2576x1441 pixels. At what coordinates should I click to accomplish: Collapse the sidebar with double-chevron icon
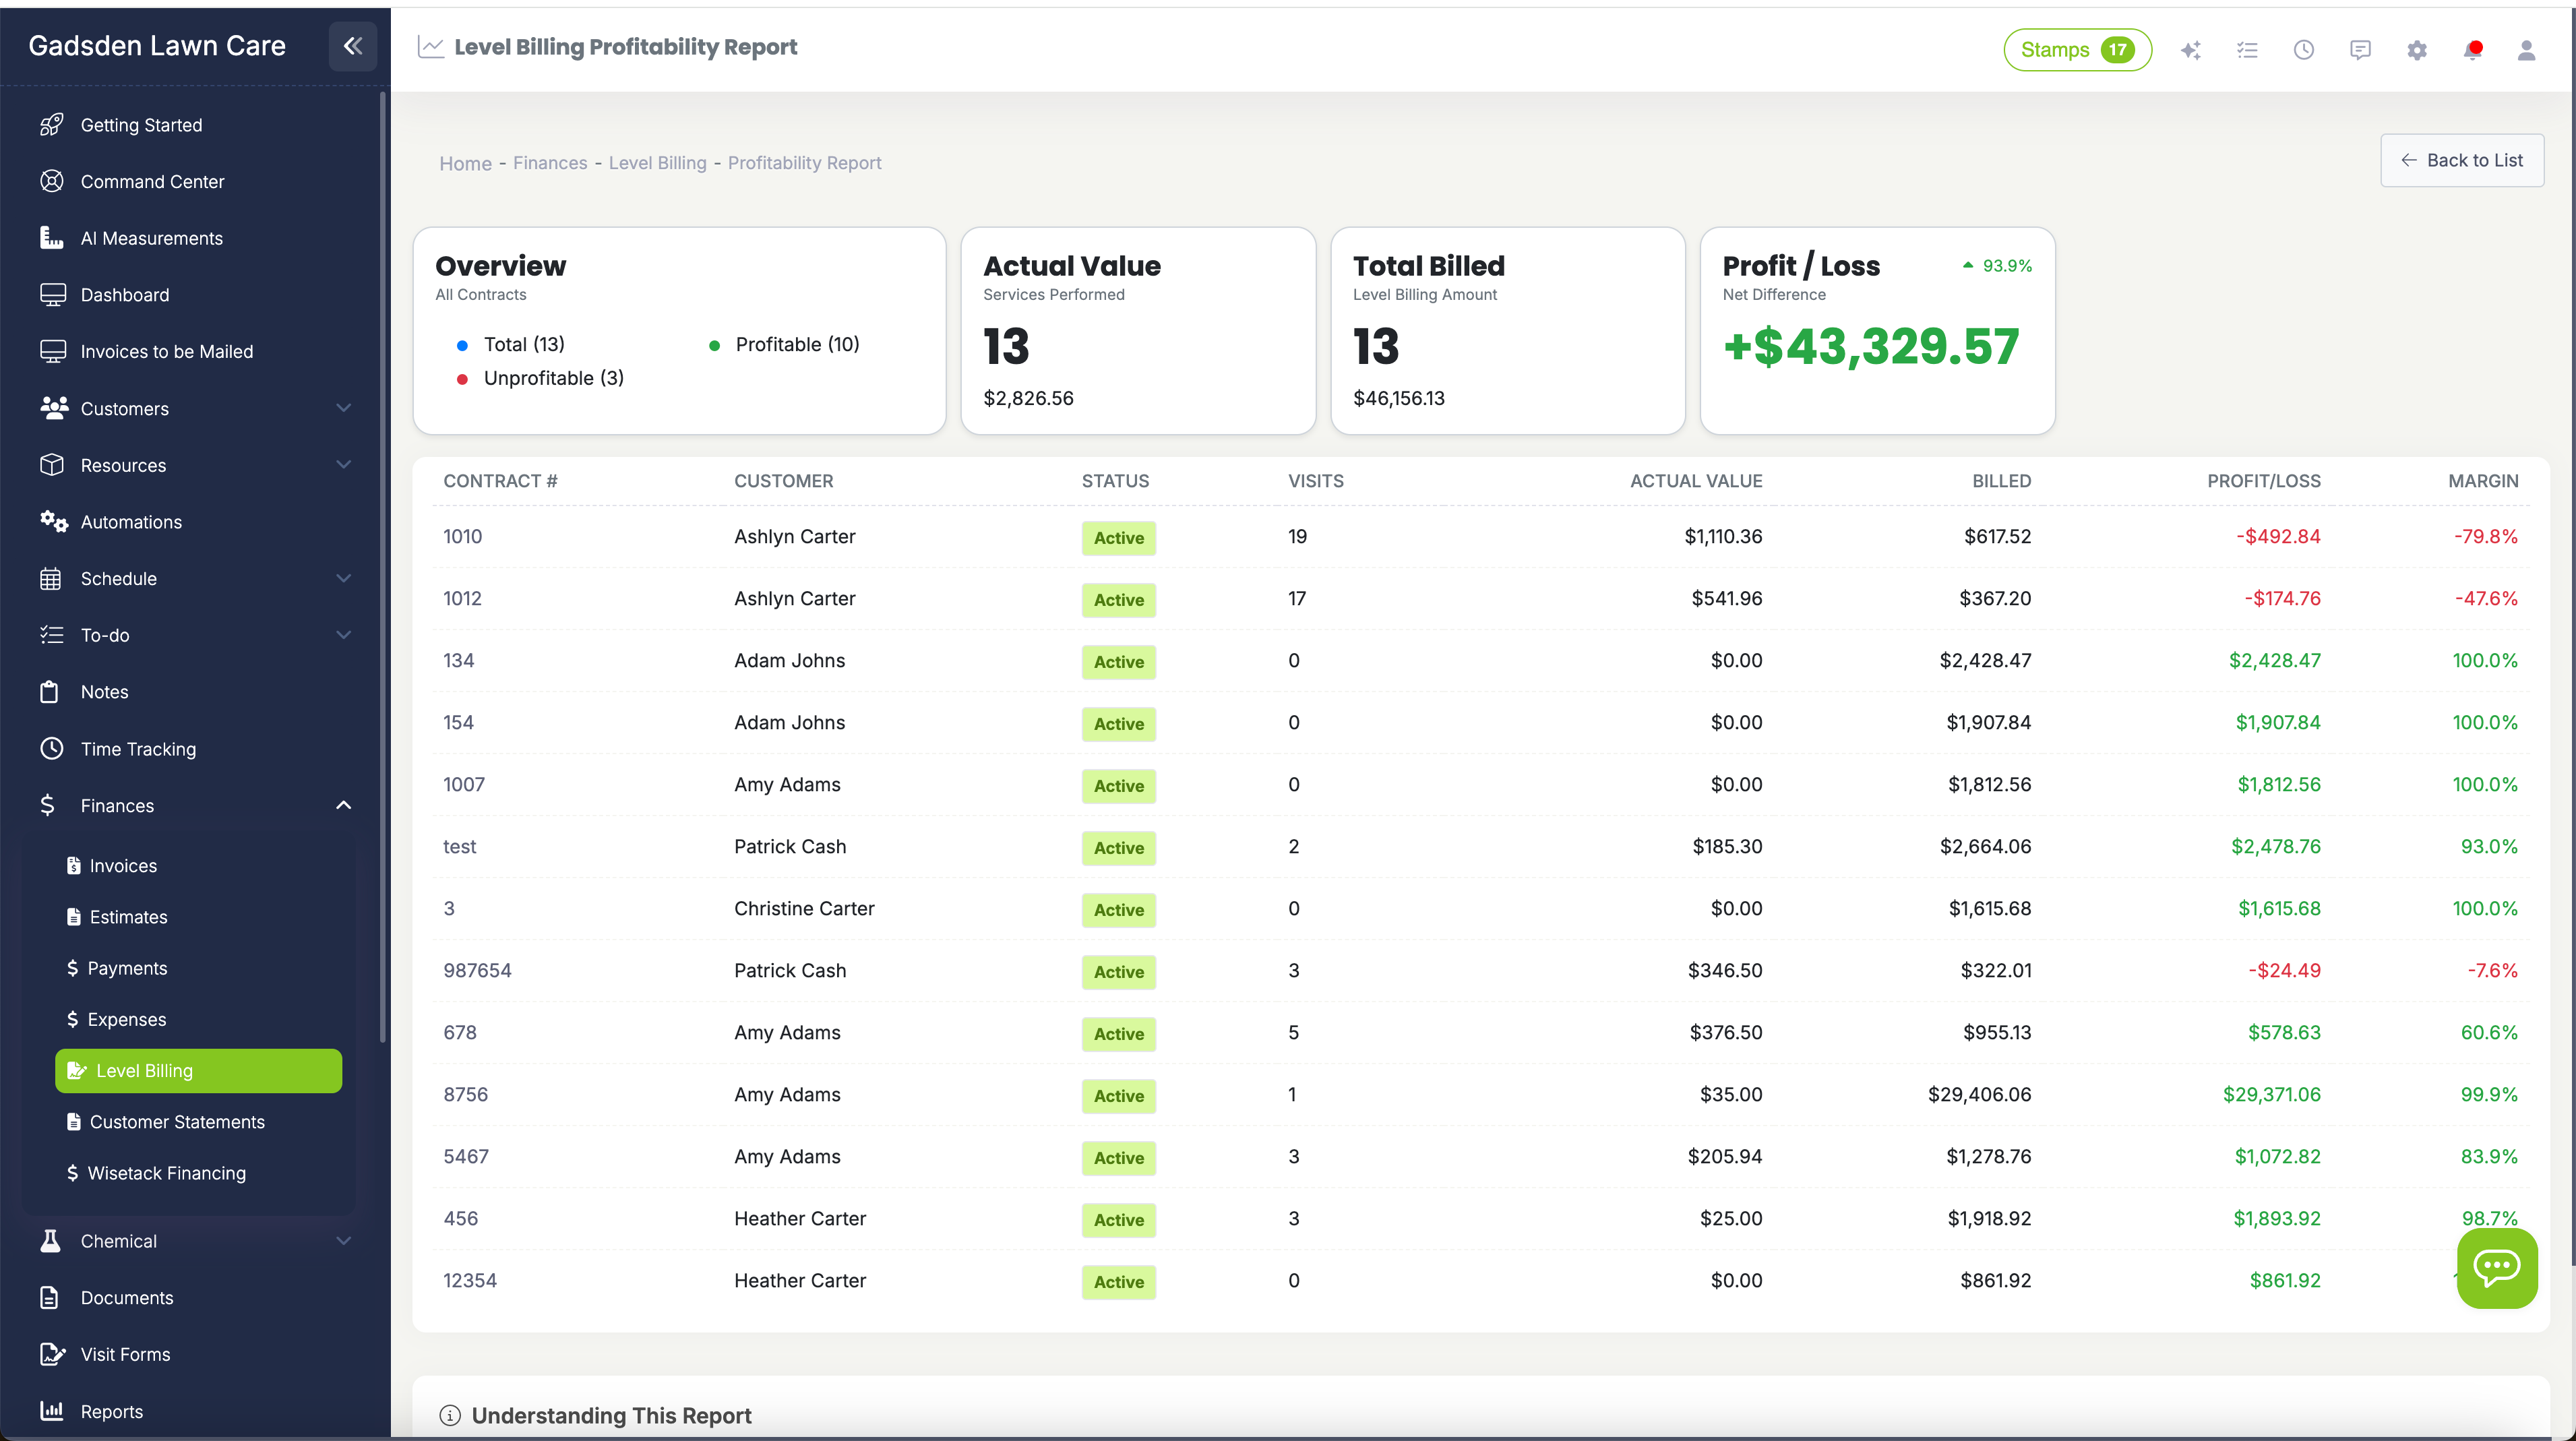click(352, 46)
